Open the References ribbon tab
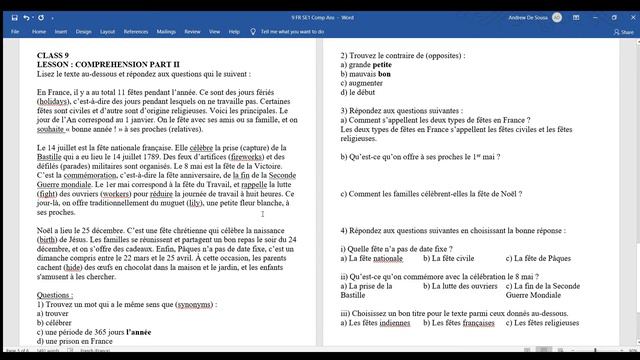Viewport: 640px width, 360px height. tap(136, 31)
